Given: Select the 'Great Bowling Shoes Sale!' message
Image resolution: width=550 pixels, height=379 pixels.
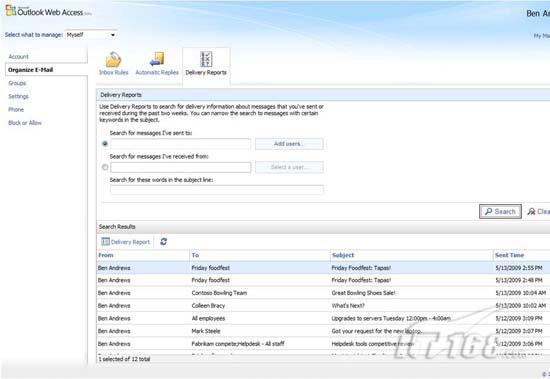Looking at the screenshot, I should [323, 293].
